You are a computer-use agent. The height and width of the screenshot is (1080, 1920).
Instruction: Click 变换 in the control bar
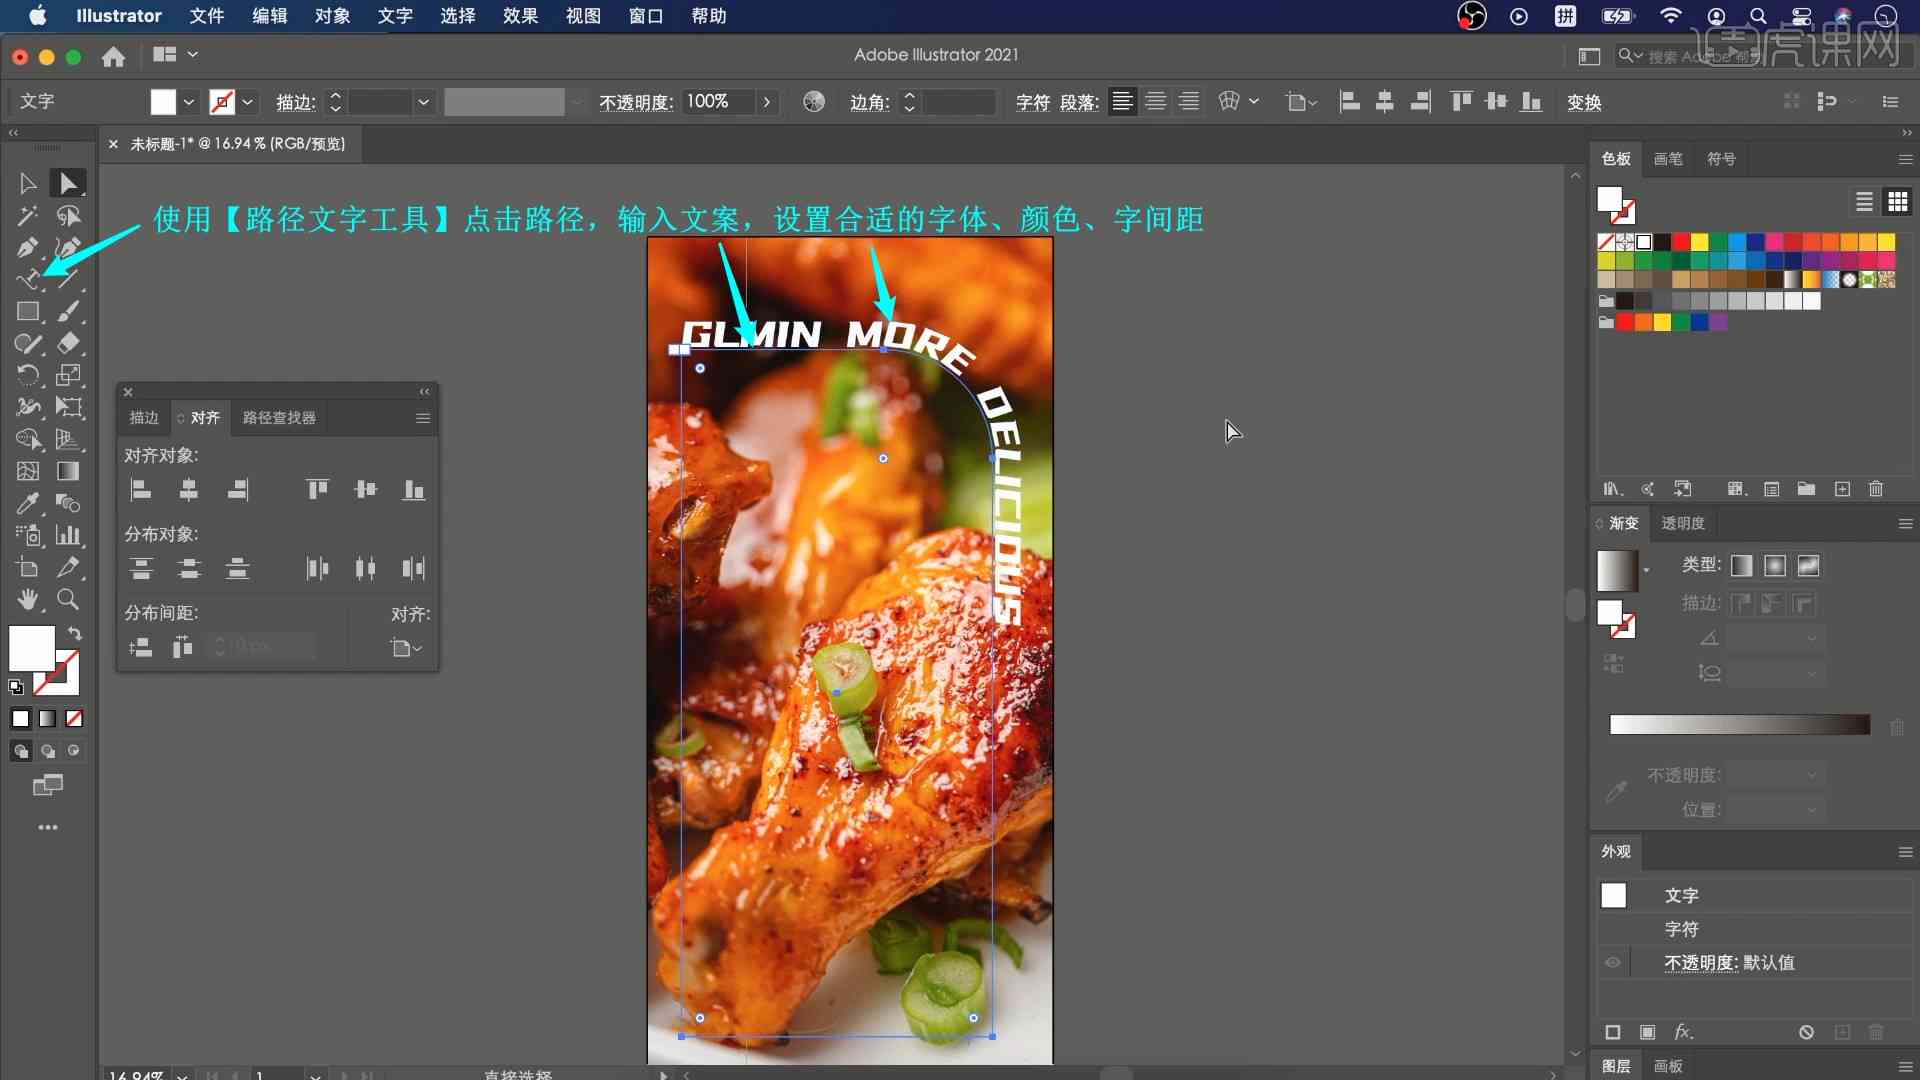1584,102
